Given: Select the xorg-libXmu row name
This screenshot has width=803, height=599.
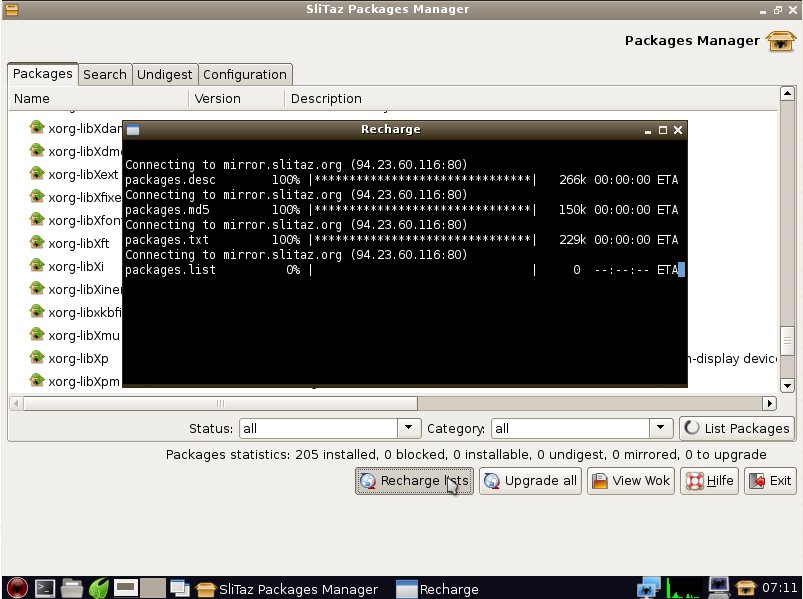Looking at the screenshot, I should tap(84, 335).
